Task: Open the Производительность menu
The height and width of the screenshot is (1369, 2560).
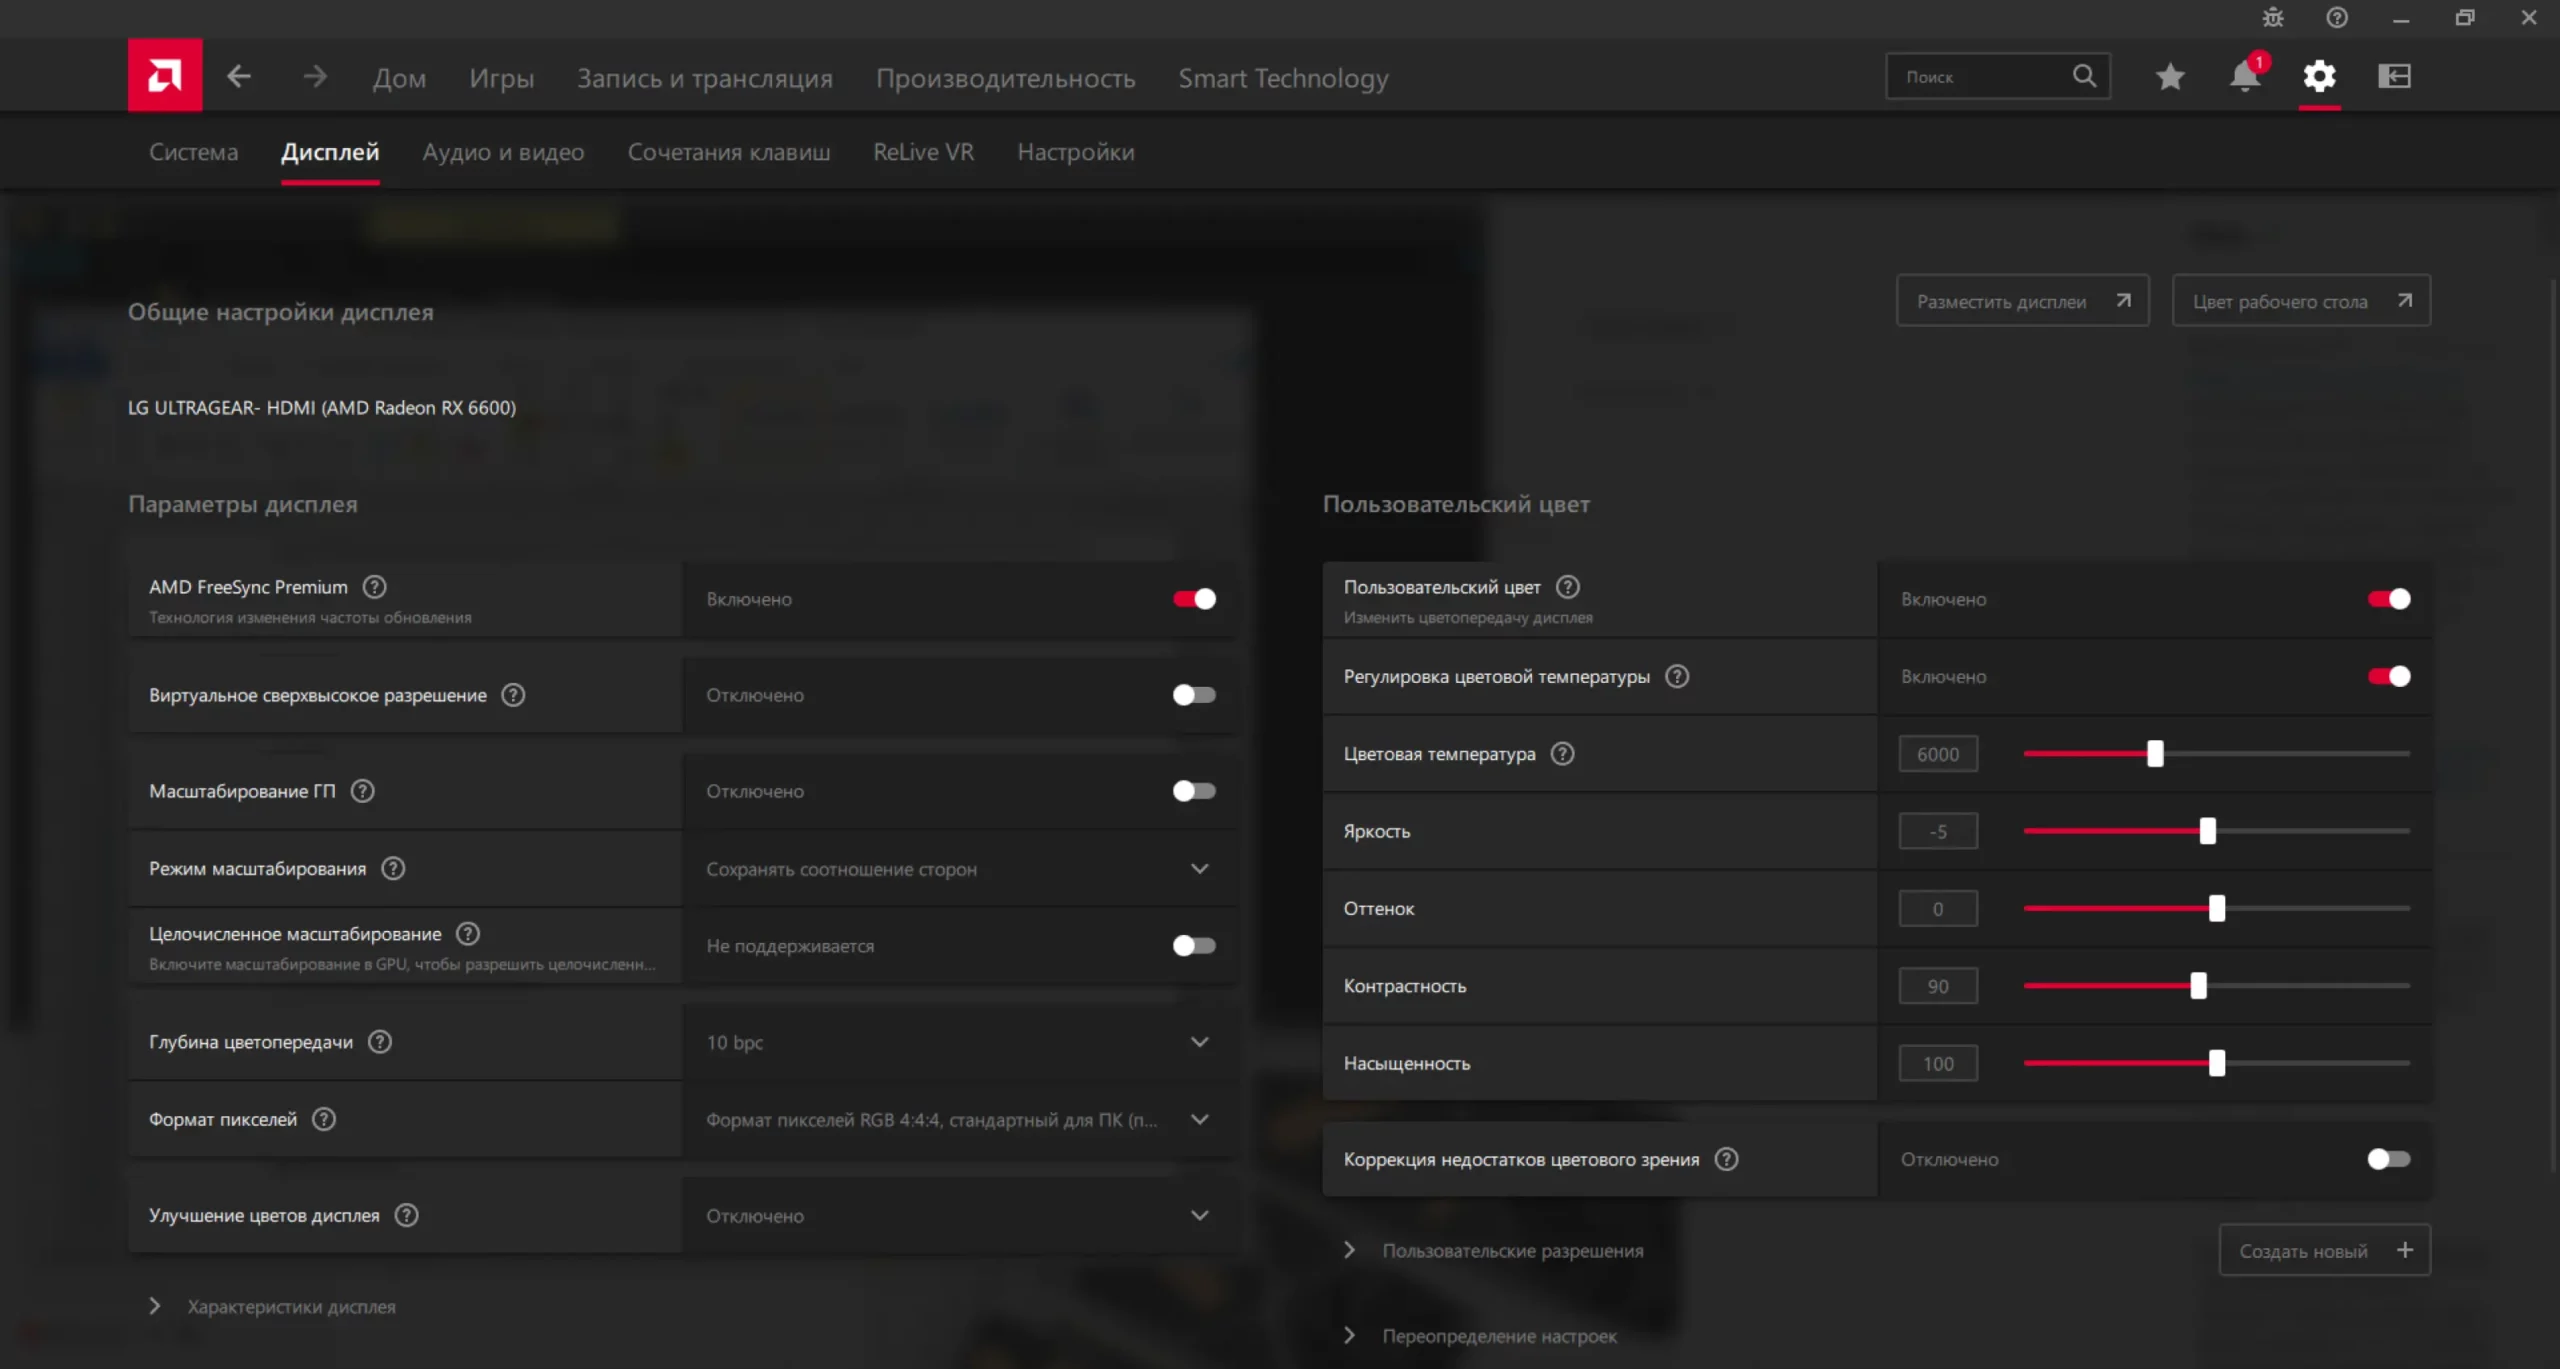Action: 1005,78
